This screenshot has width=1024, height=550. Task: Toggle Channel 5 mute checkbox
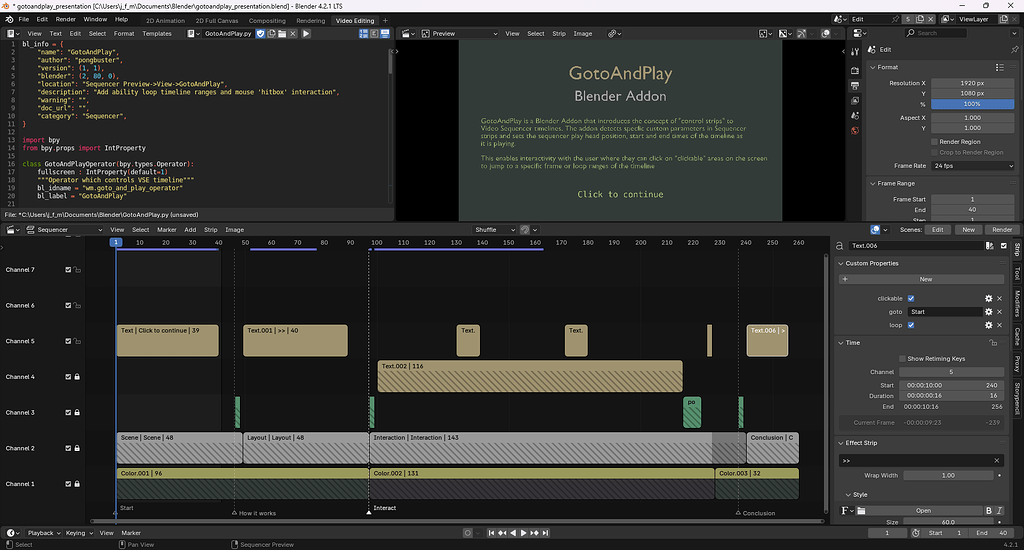pos(68,341)
